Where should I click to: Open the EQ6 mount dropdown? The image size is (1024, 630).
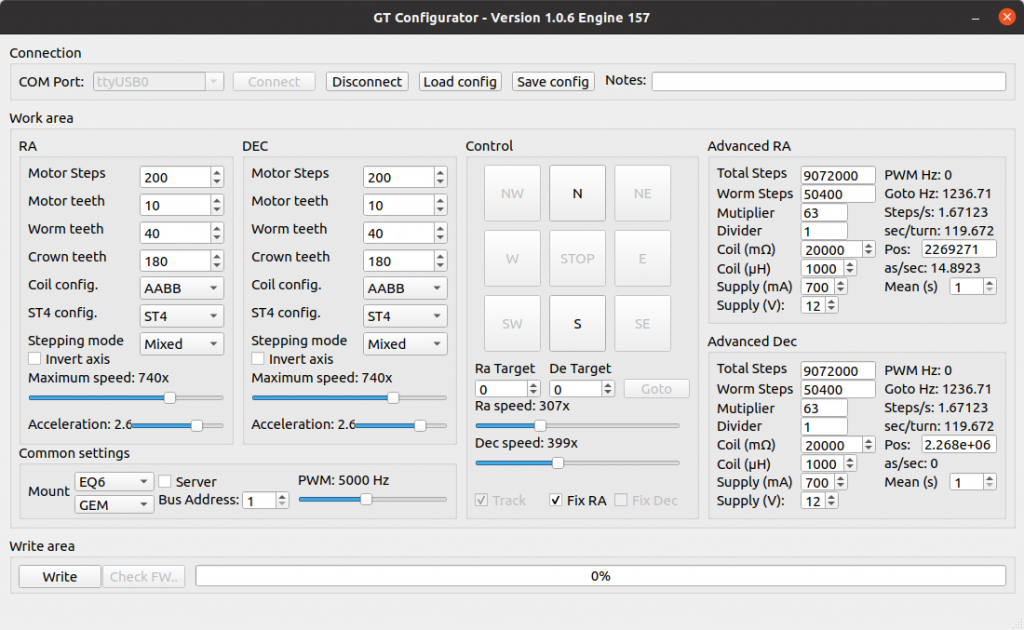tap(114, 482)
